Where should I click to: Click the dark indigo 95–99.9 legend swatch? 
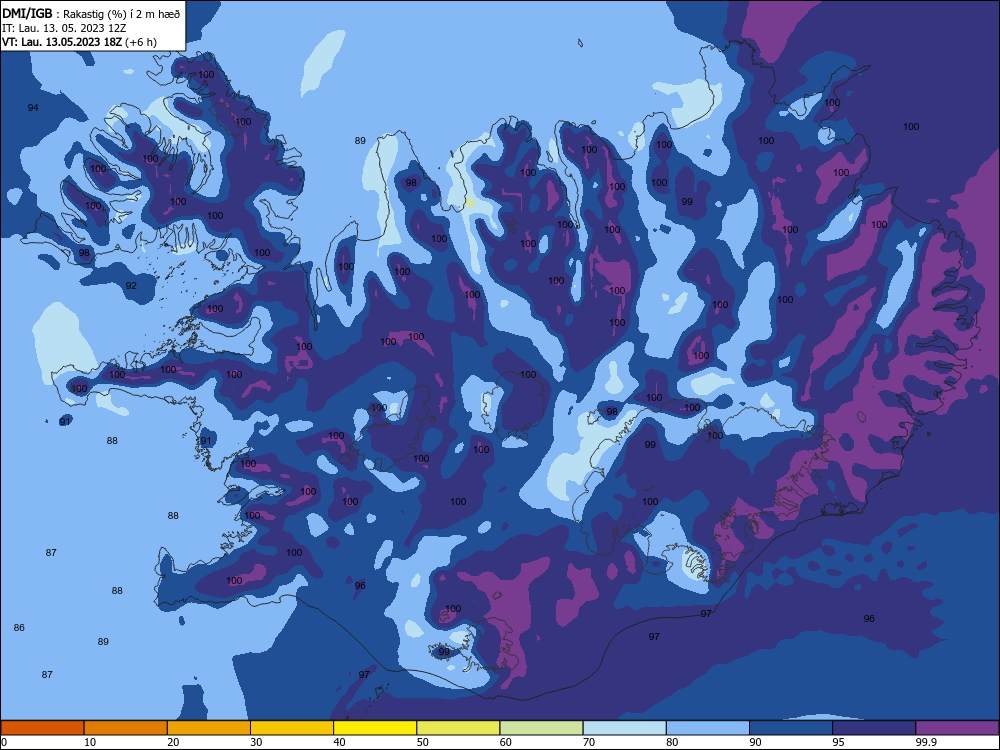point(874,728)
